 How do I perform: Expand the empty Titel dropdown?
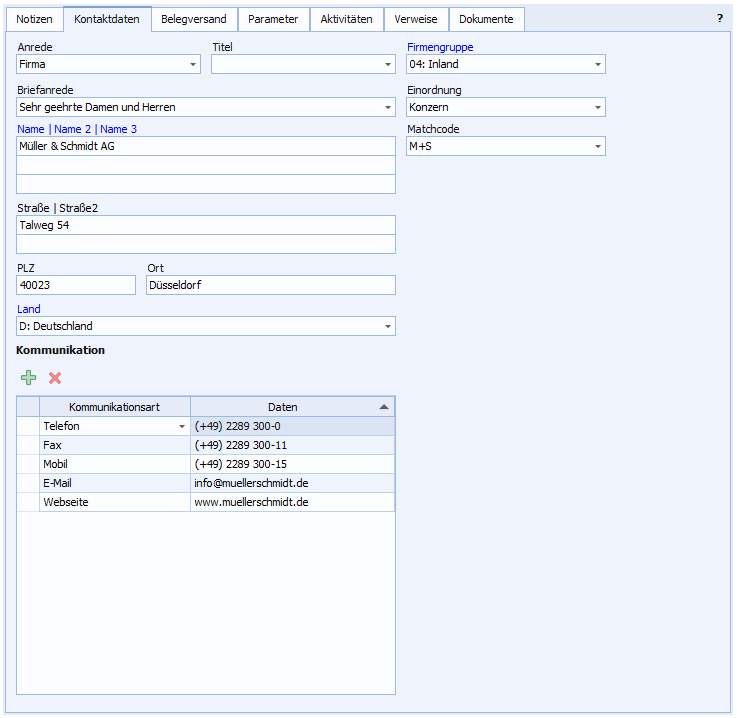(x=388, y=65)
